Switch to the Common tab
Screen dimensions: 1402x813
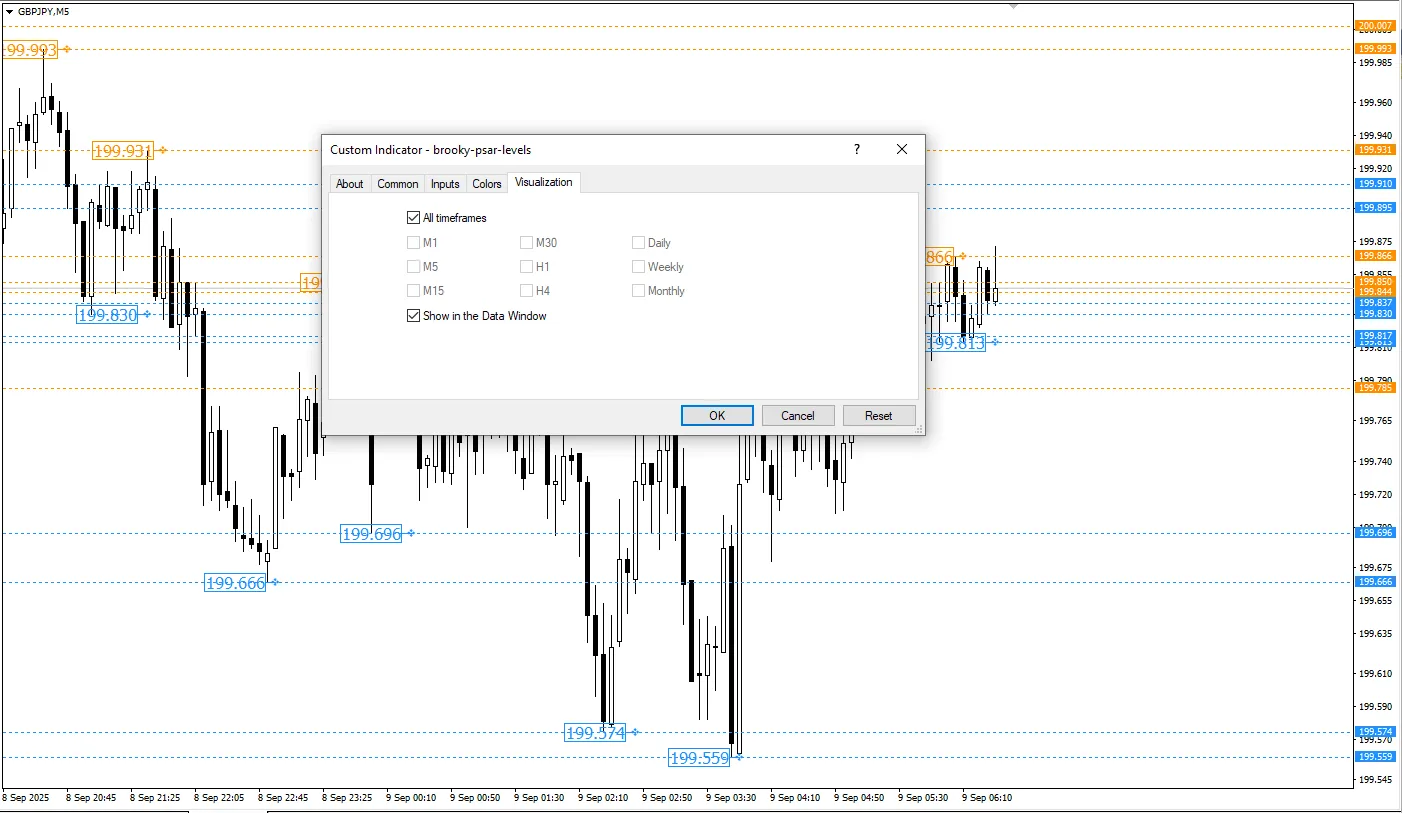point(398,183)
